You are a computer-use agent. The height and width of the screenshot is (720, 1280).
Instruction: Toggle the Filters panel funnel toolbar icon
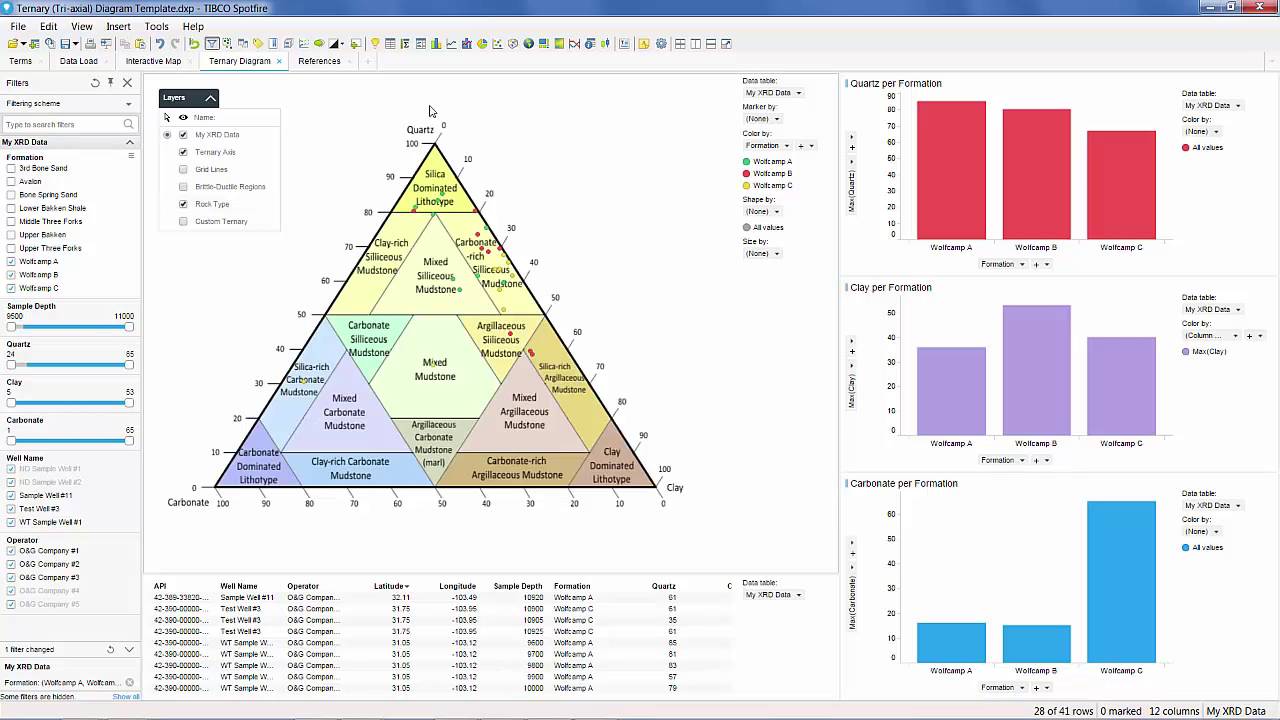[212, 44]
